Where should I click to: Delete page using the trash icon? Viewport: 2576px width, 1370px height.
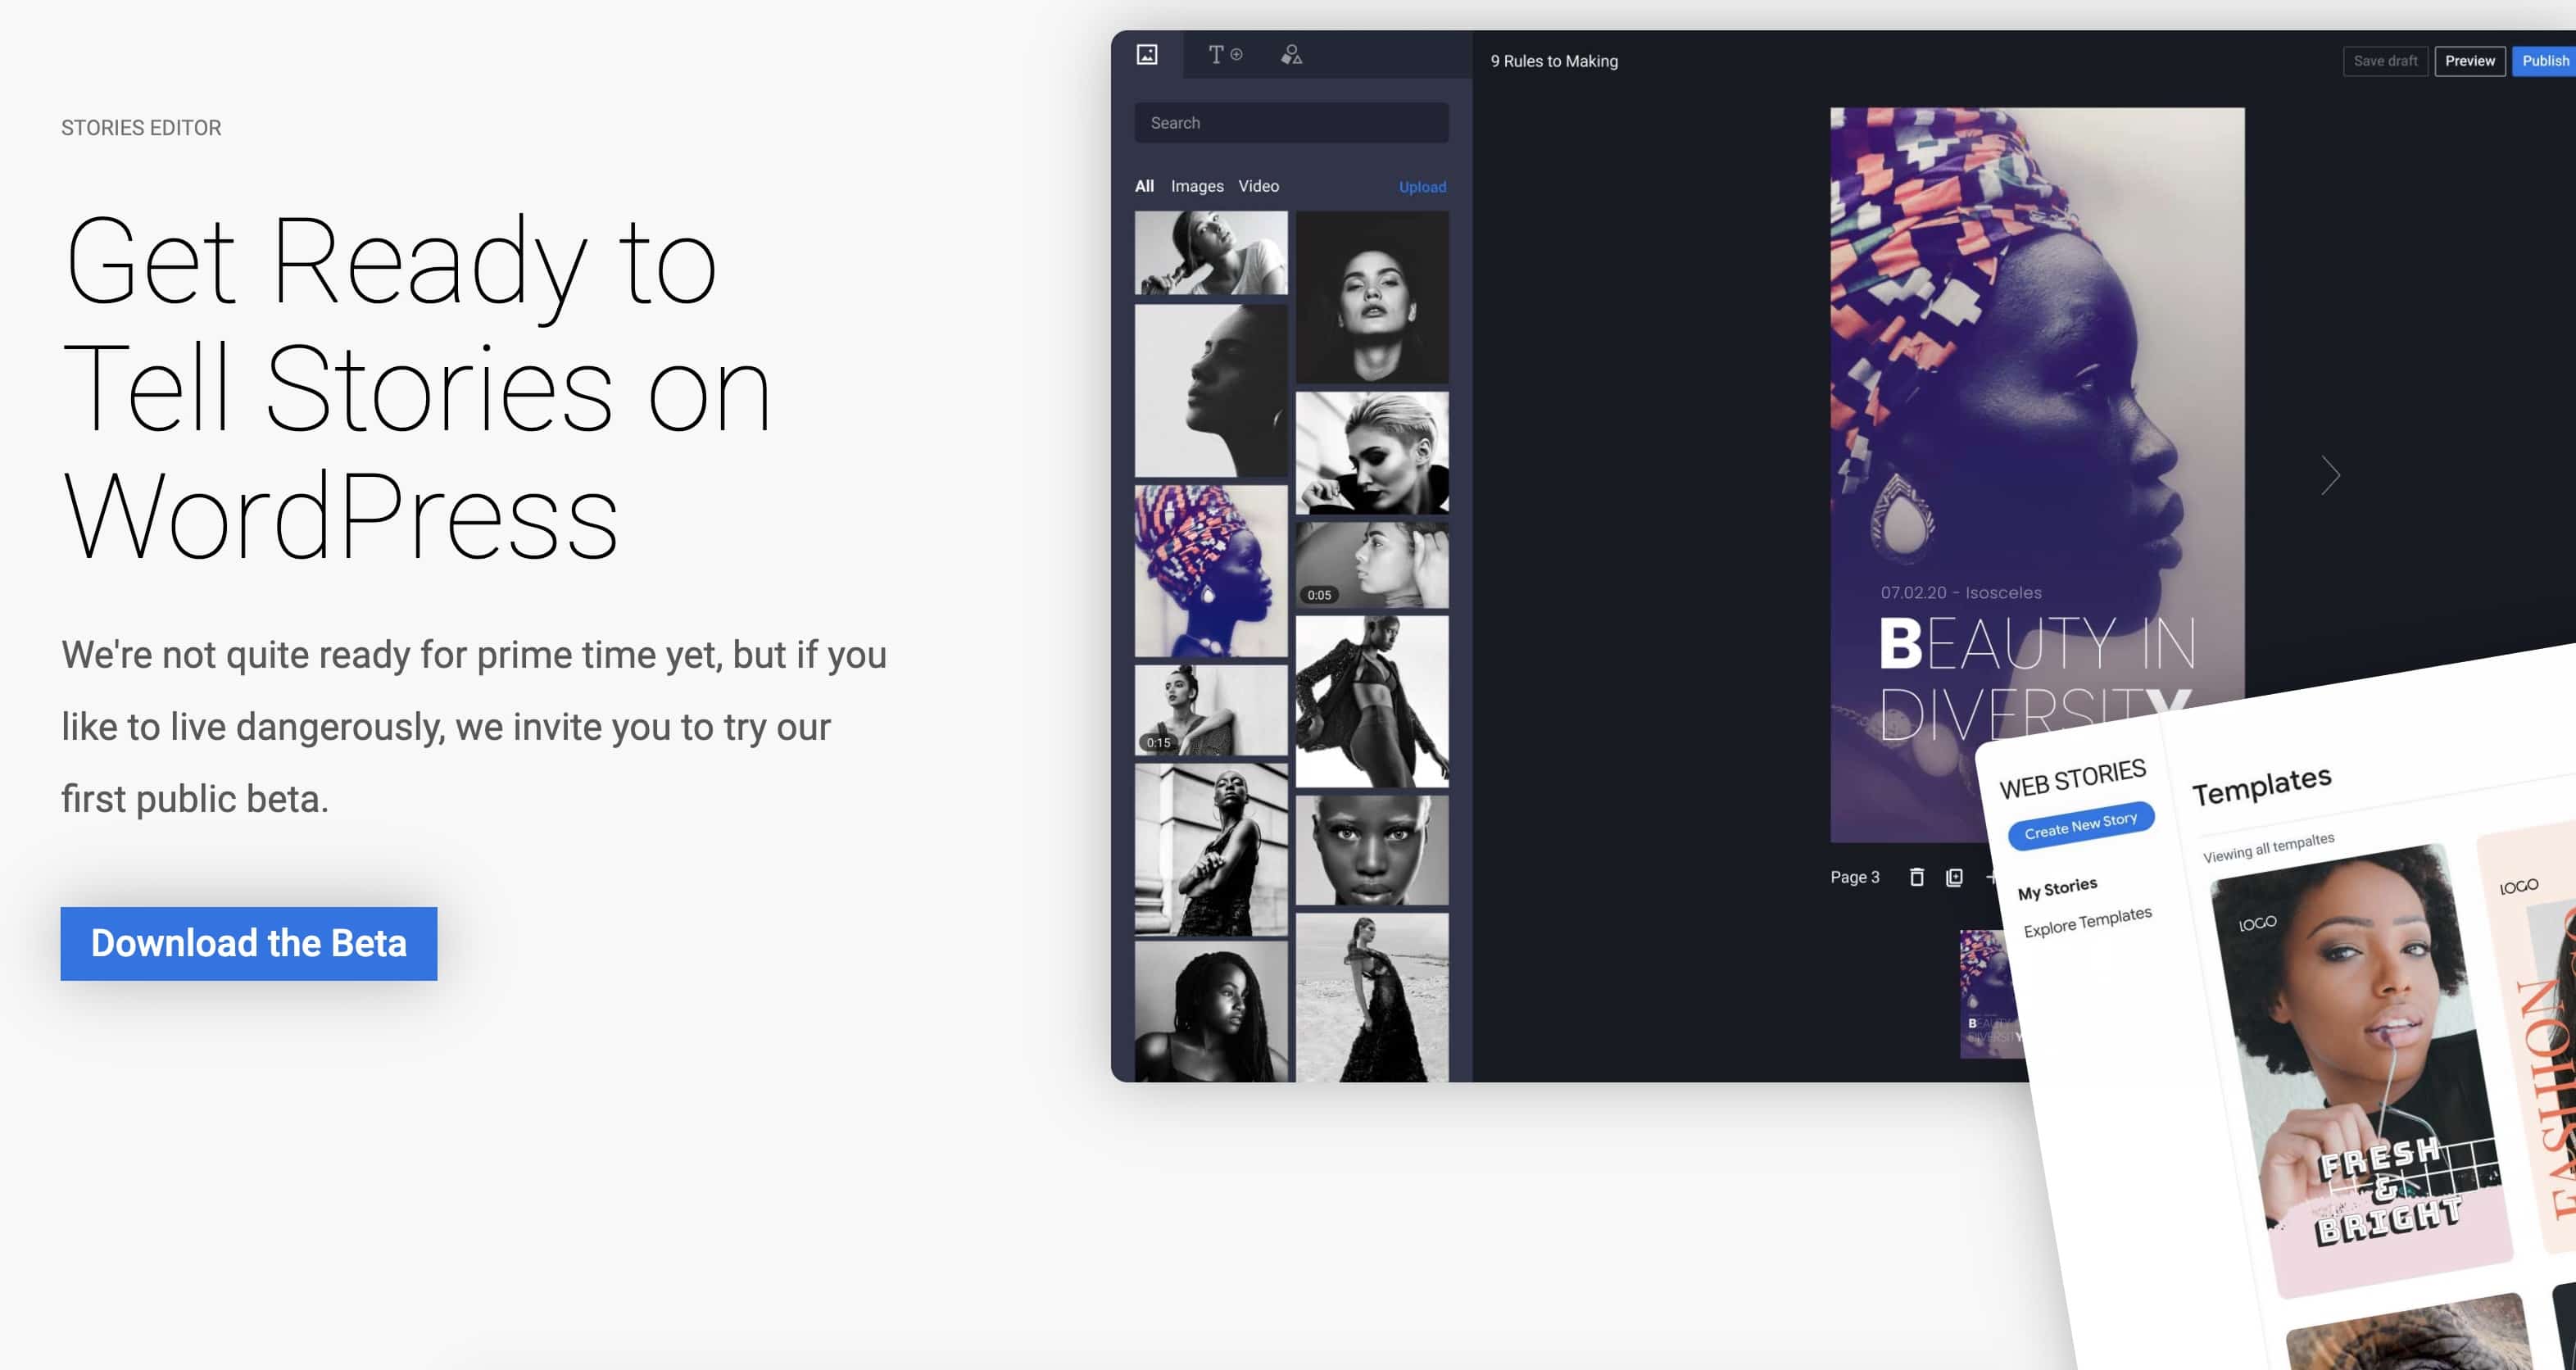coord(1916,877)
